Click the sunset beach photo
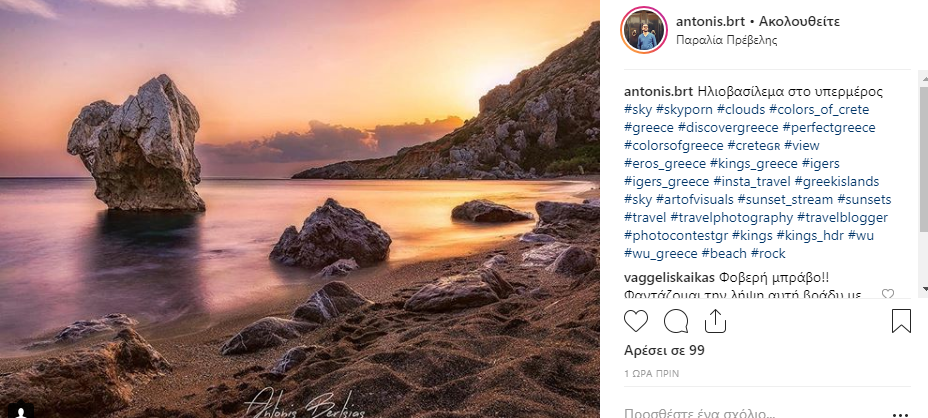 point(300,200)
